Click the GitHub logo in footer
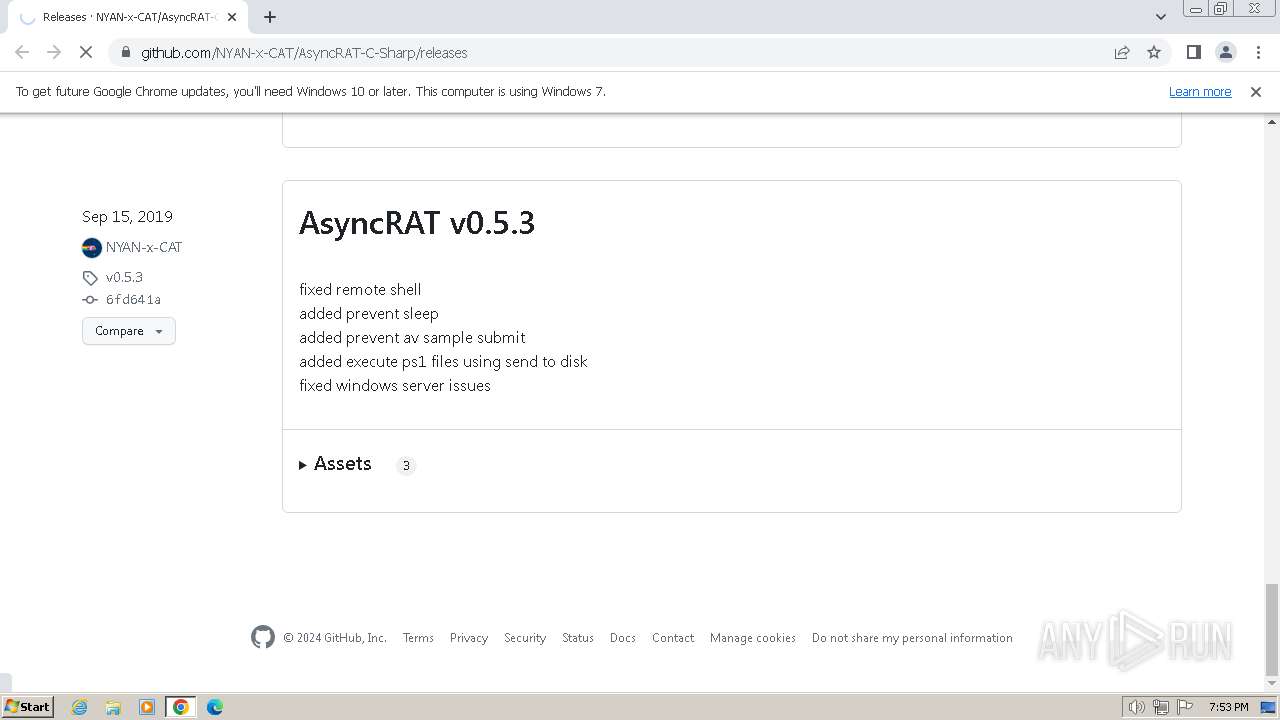Screen dimensions: 1280x720 [263, 637]
